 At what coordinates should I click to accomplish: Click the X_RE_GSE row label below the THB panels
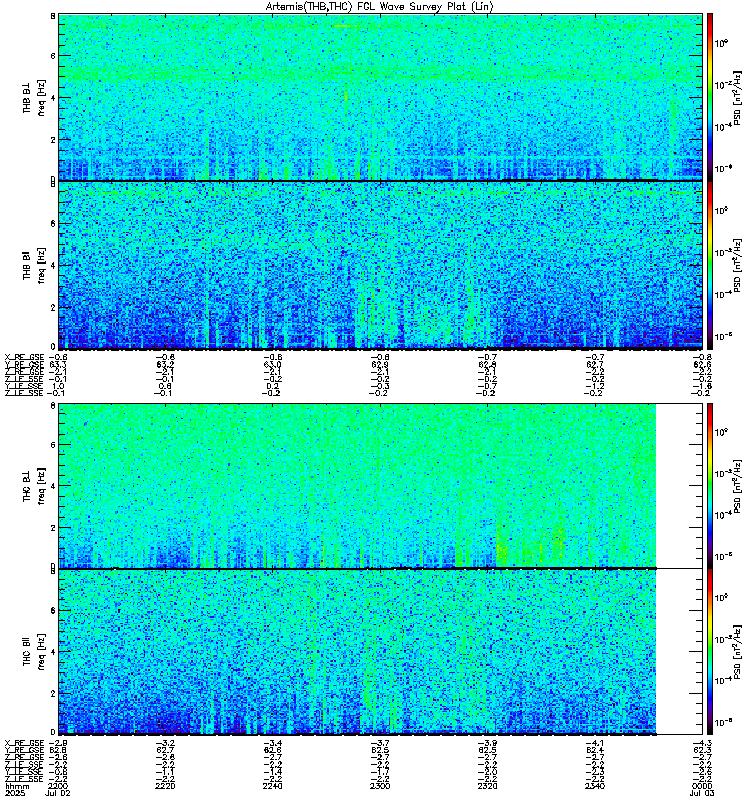click(24, 357)
